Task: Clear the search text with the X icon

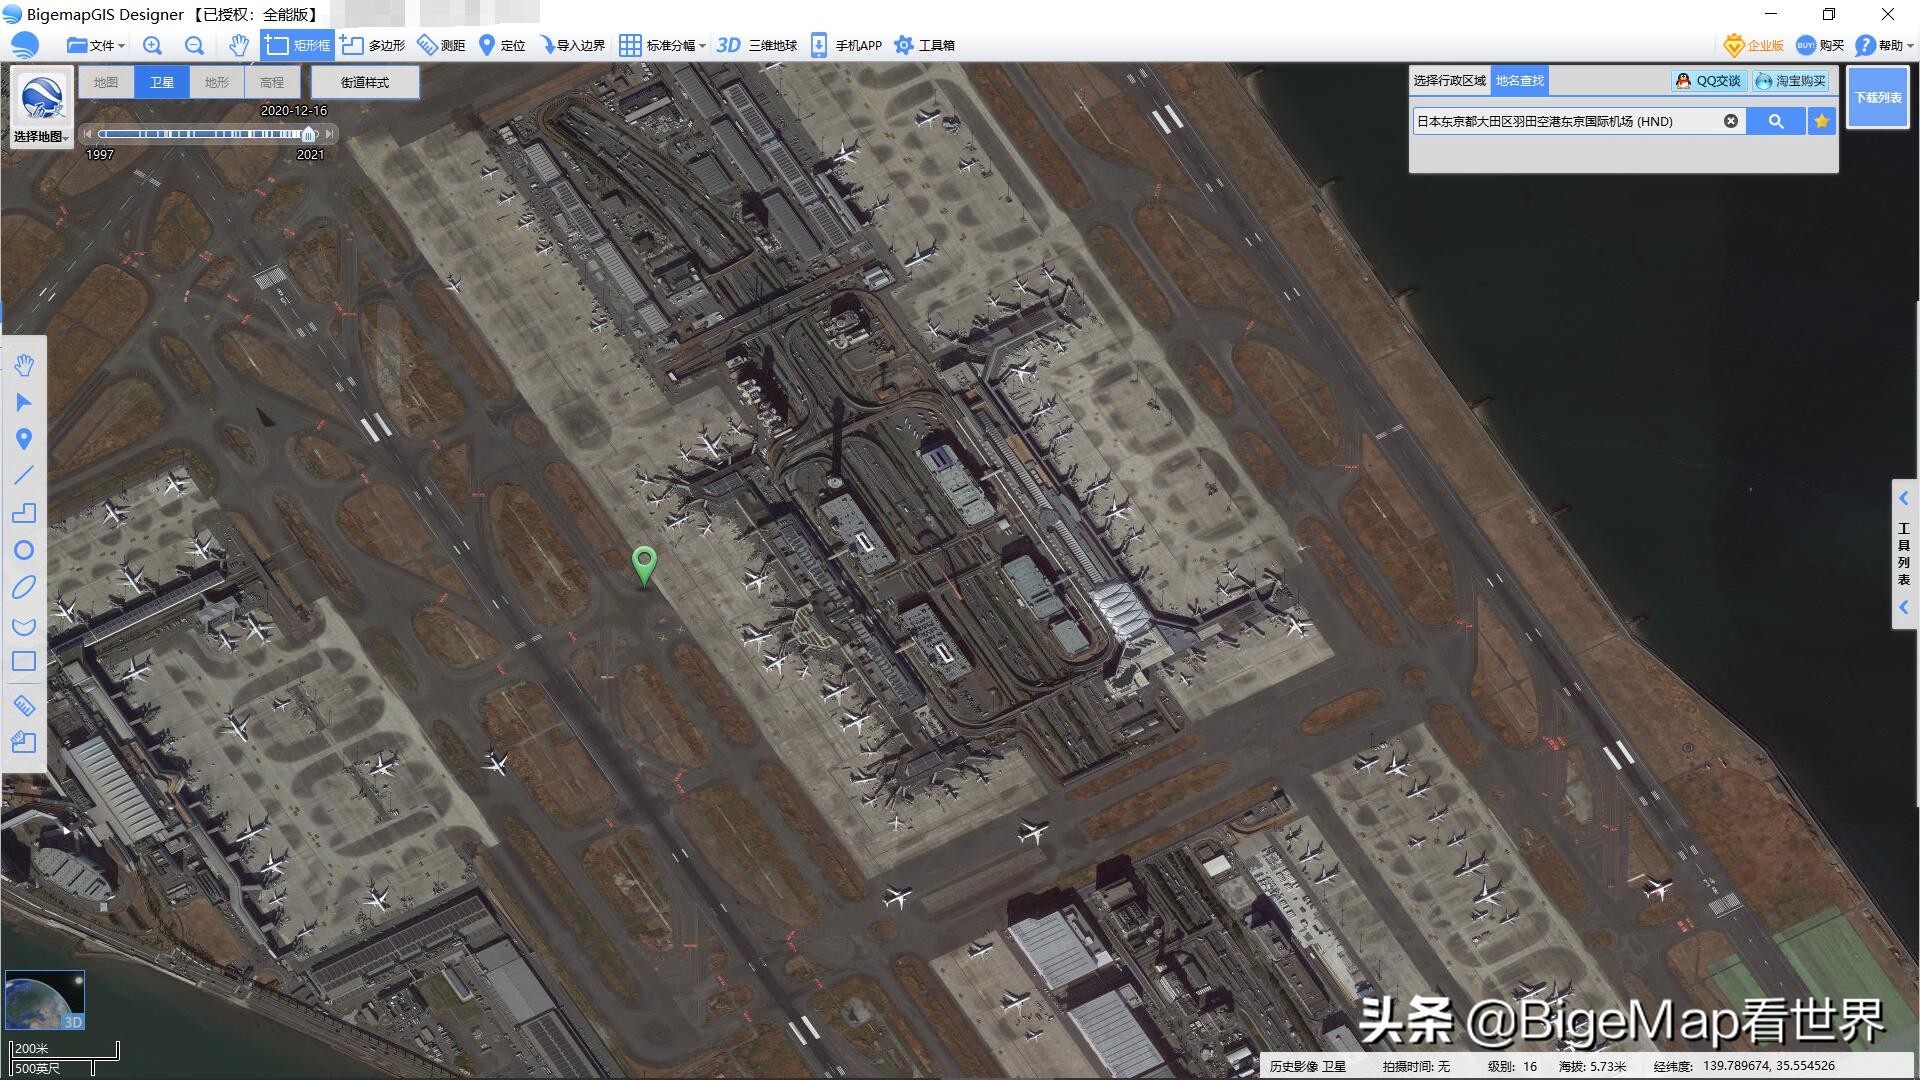Action: point(1731,121)
